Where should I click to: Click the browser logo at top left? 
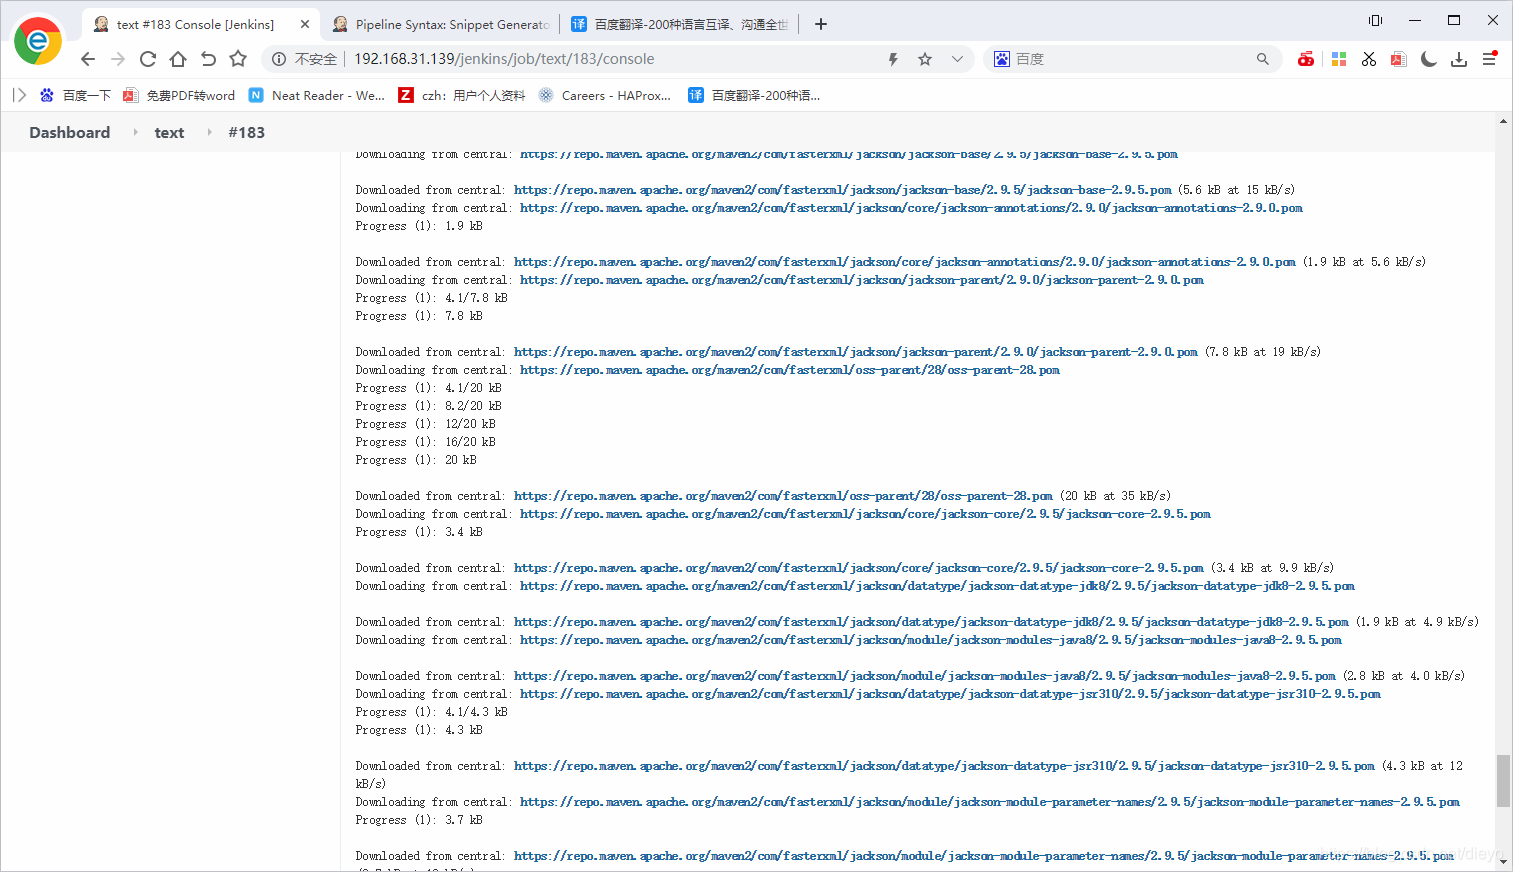point(38,40)
